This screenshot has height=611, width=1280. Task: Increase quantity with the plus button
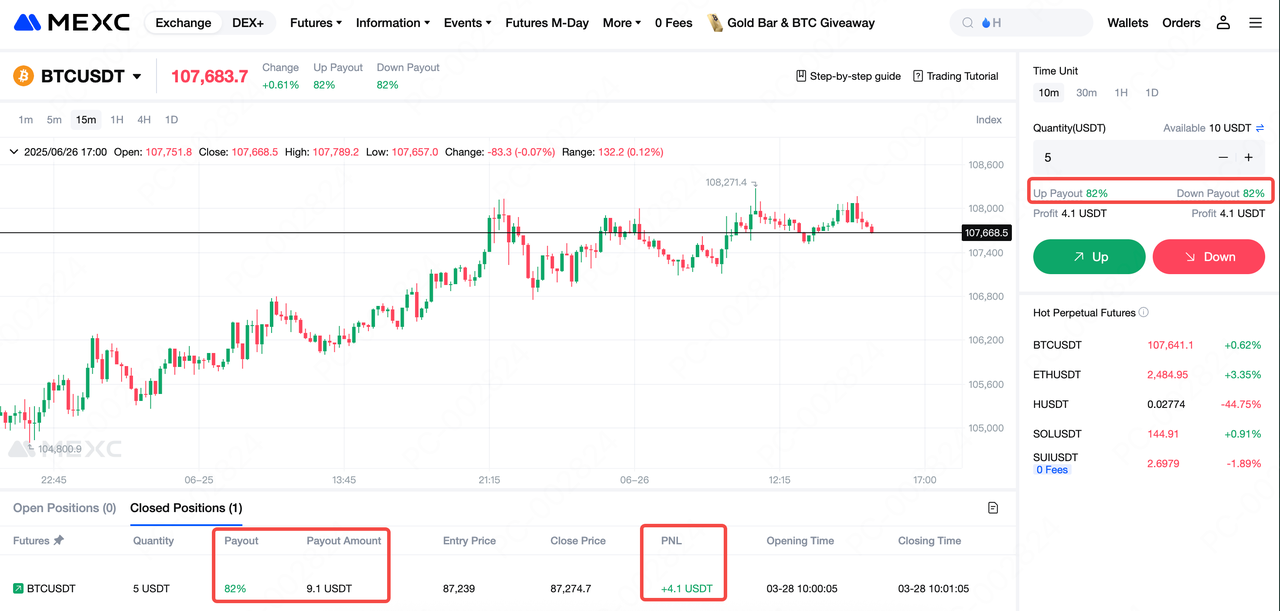point(1249,157)
